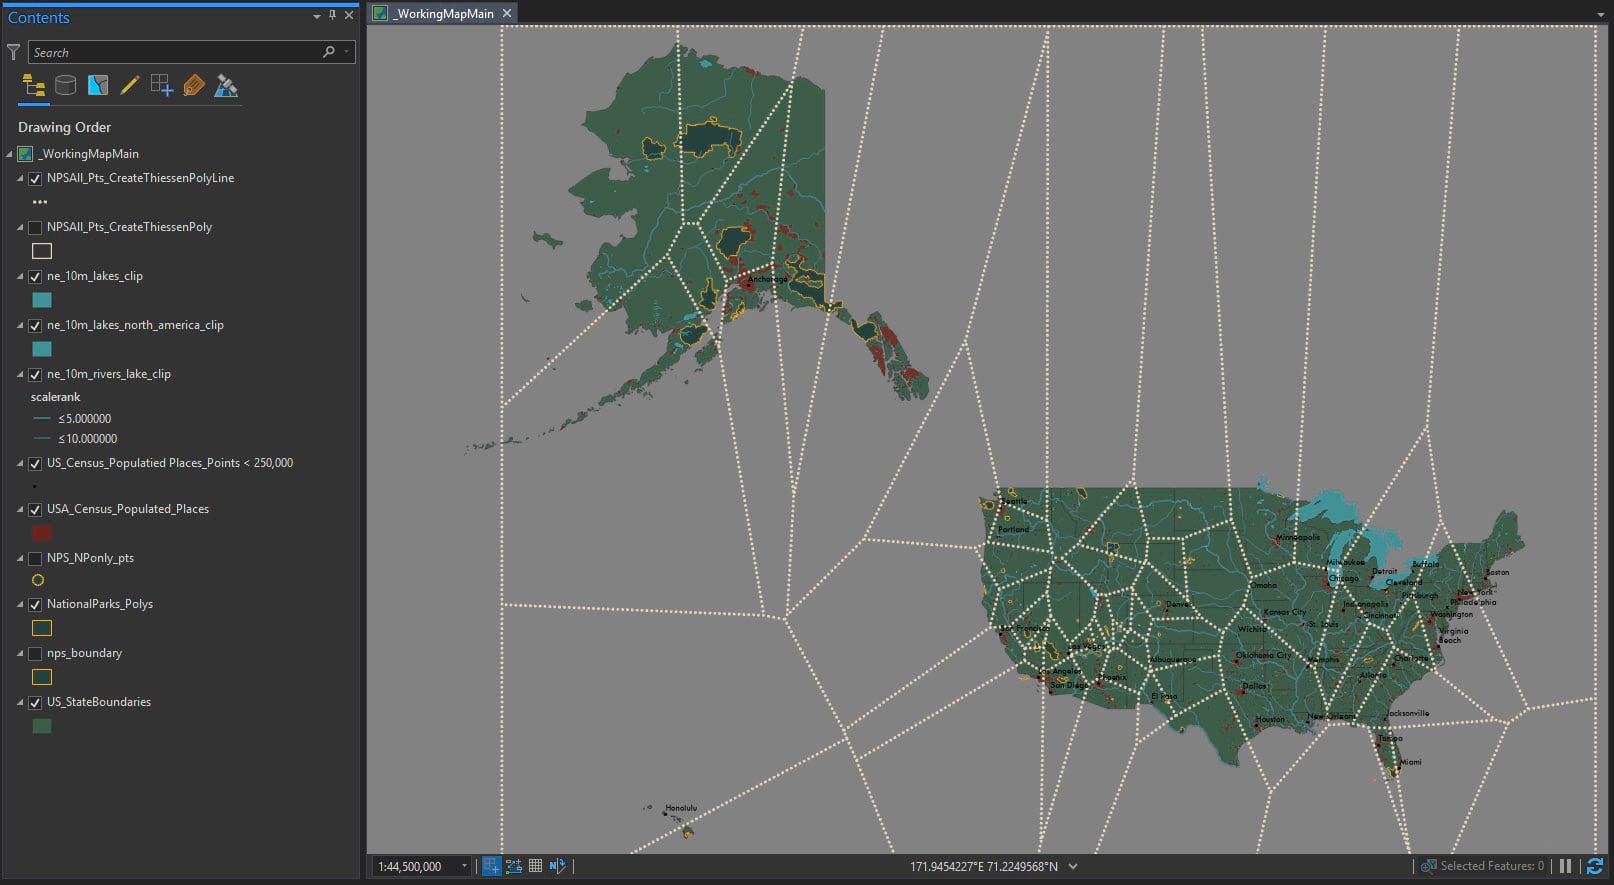Screen dimensions: 1614x885
Task: Switch to List By Selection icon
Action: pos(98,86)
